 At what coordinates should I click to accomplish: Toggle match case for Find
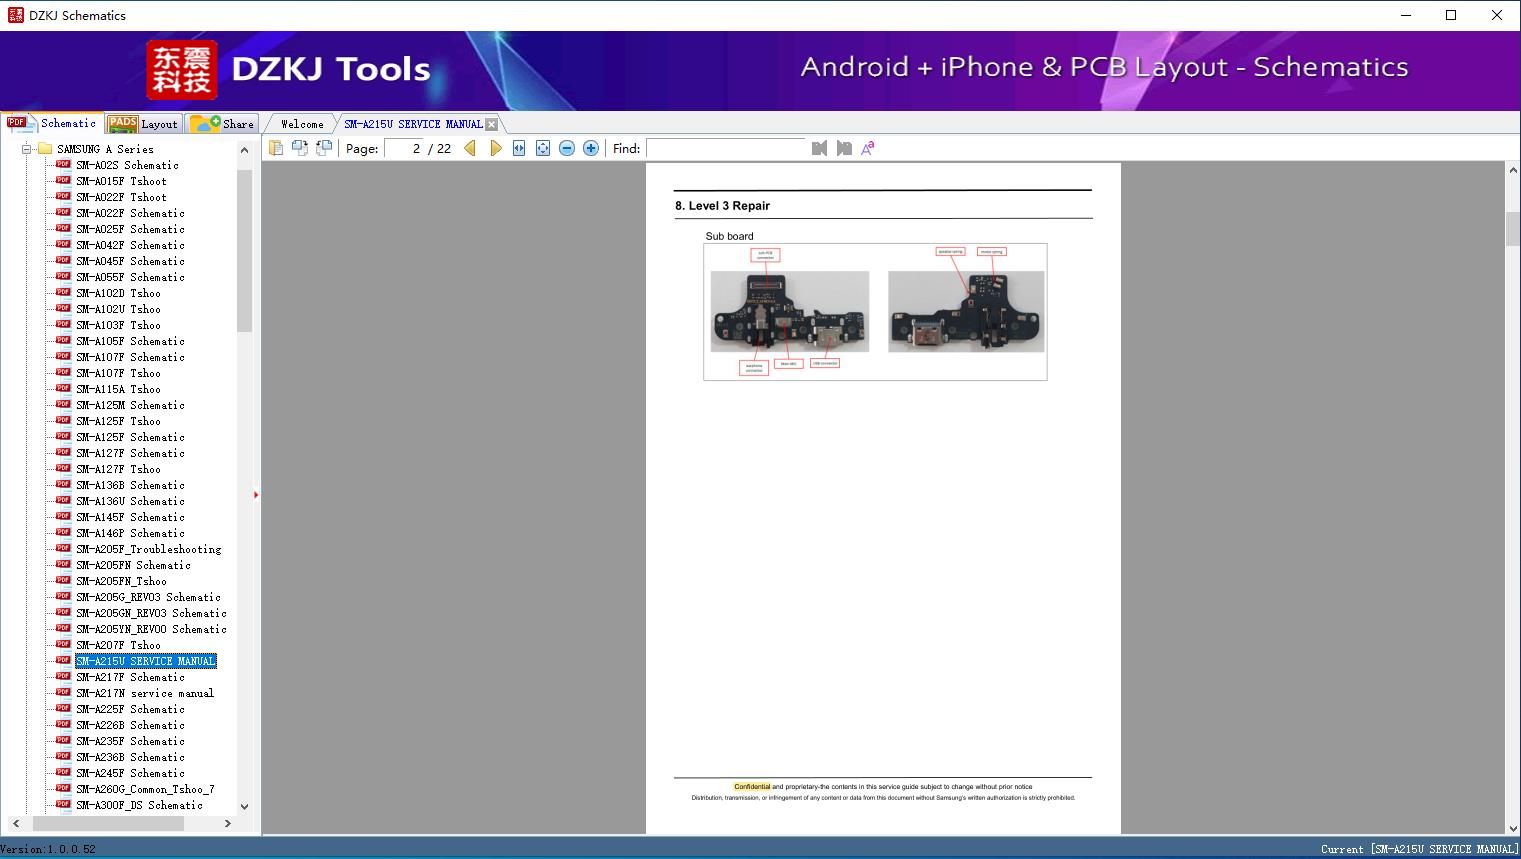[868, 148]
